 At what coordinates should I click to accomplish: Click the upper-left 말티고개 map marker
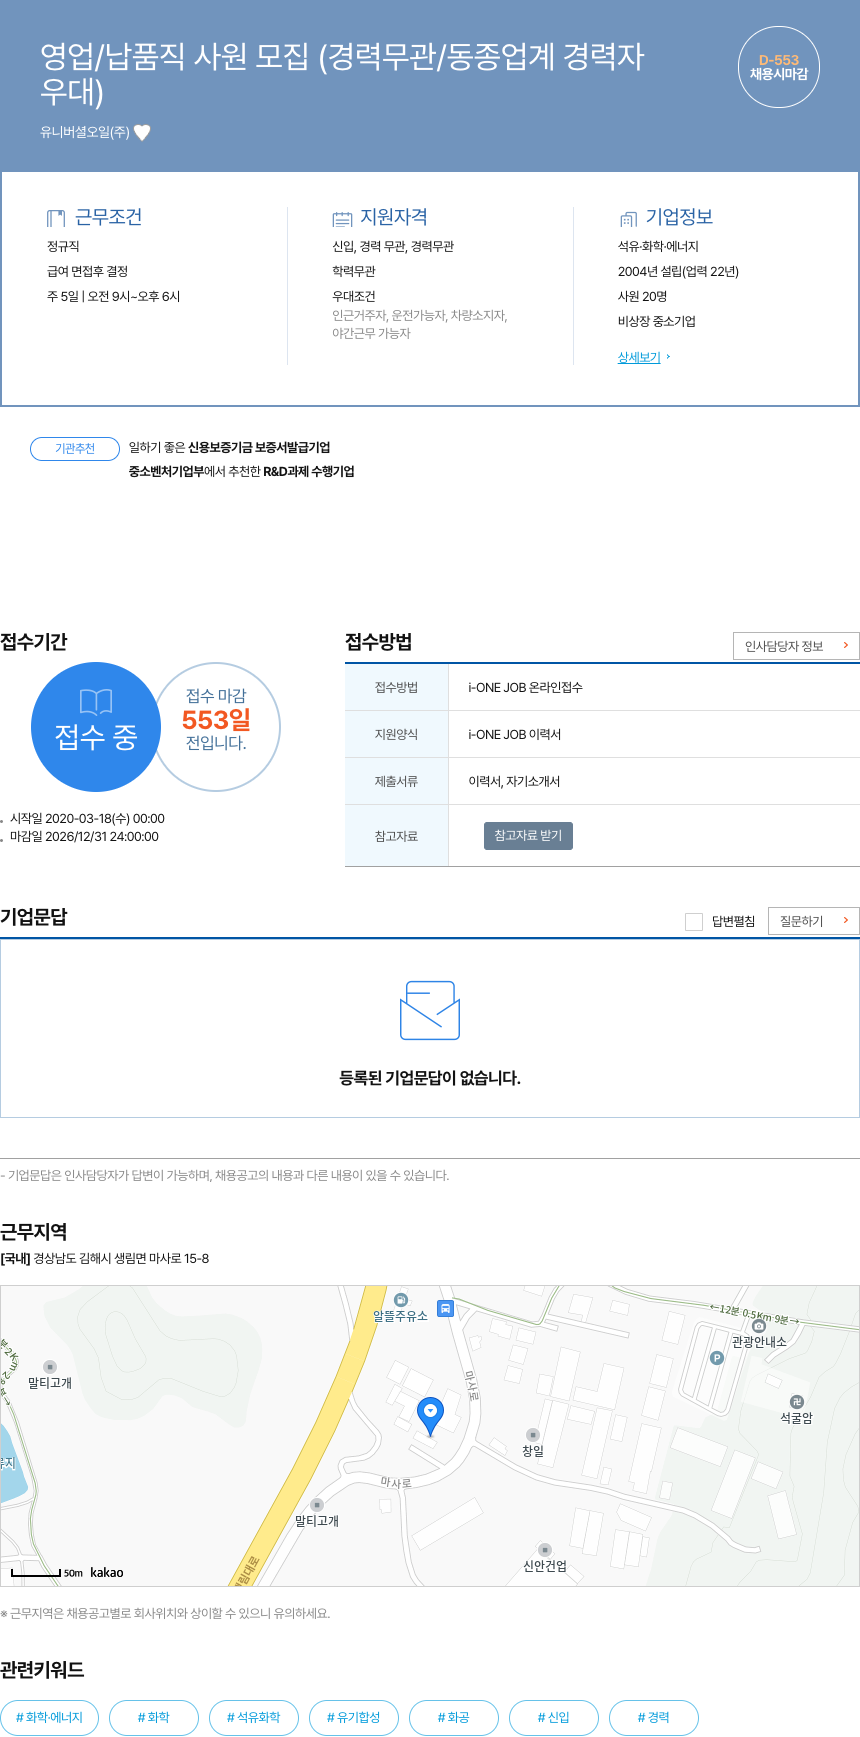tap(50, 1367)
